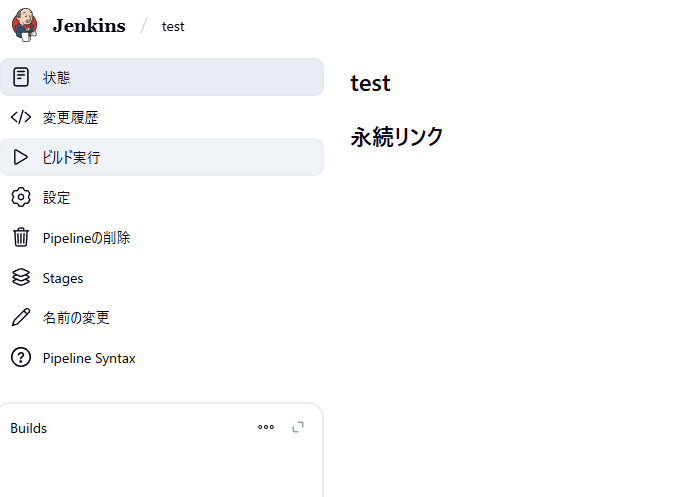Select Pipelineの削除 in the sidebar
The width and height of the screenshot is (678, 497).
86,238
